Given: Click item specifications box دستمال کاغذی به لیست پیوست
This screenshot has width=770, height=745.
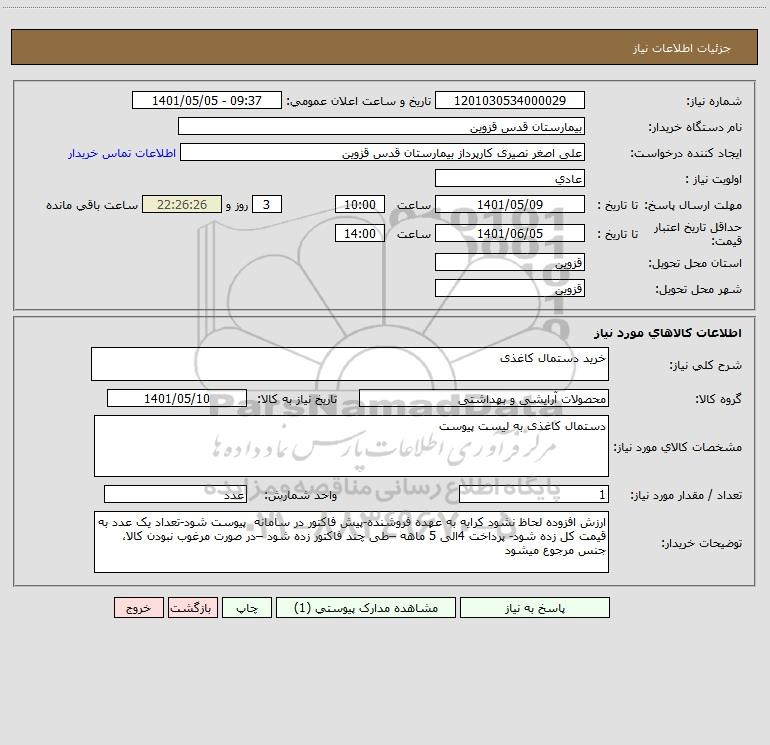Looking at the screenshot, I should [x=351, y=446].
